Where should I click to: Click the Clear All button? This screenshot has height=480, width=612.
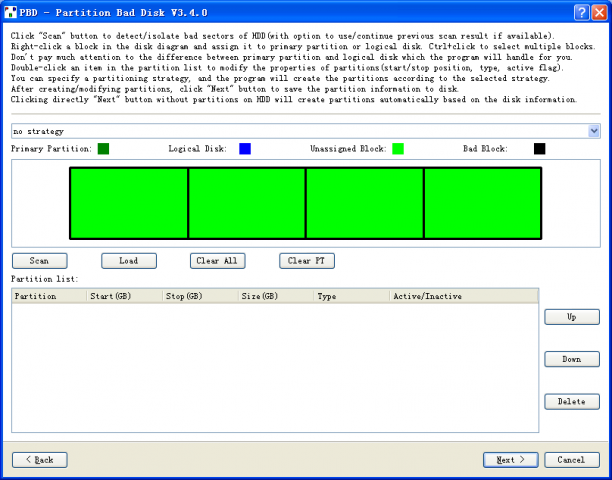(218, 261)
